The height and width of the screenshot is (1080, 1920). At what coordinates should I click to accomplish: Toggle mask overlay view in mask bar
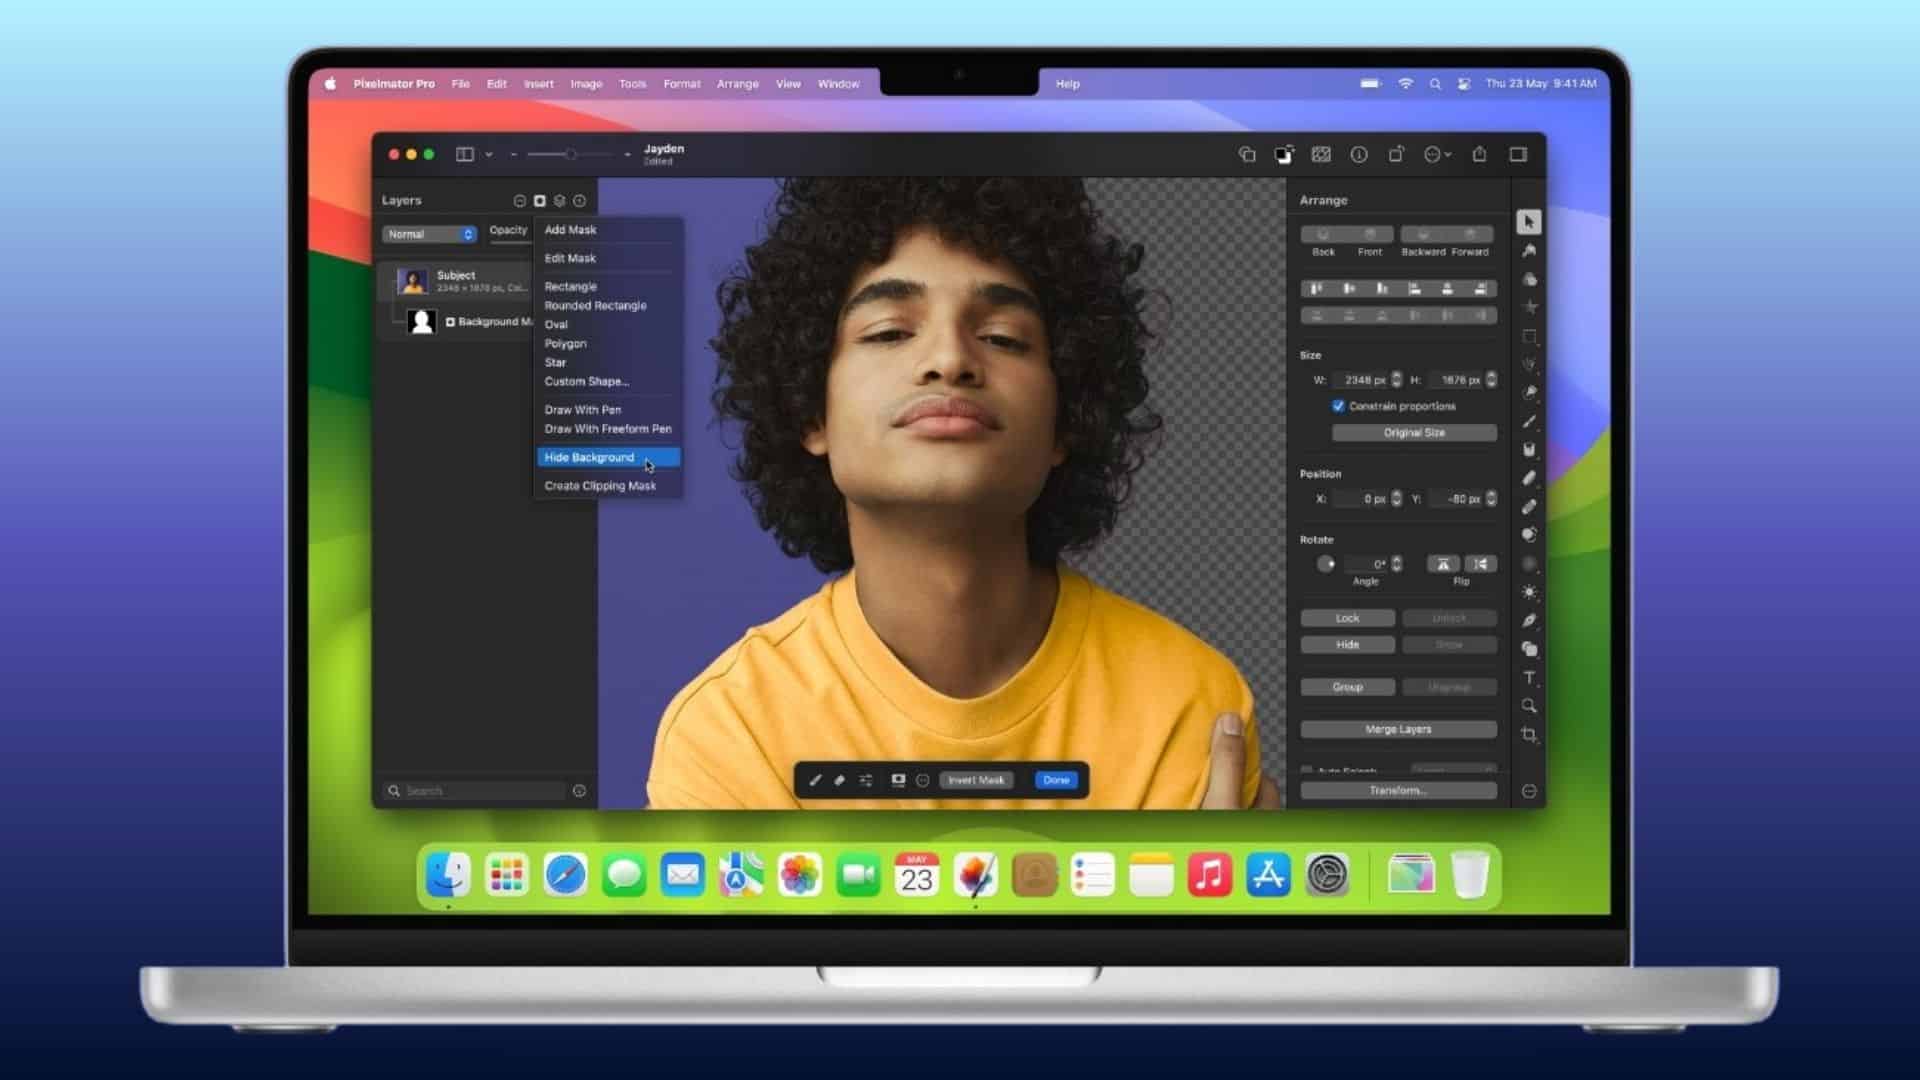tap(898, 780)
